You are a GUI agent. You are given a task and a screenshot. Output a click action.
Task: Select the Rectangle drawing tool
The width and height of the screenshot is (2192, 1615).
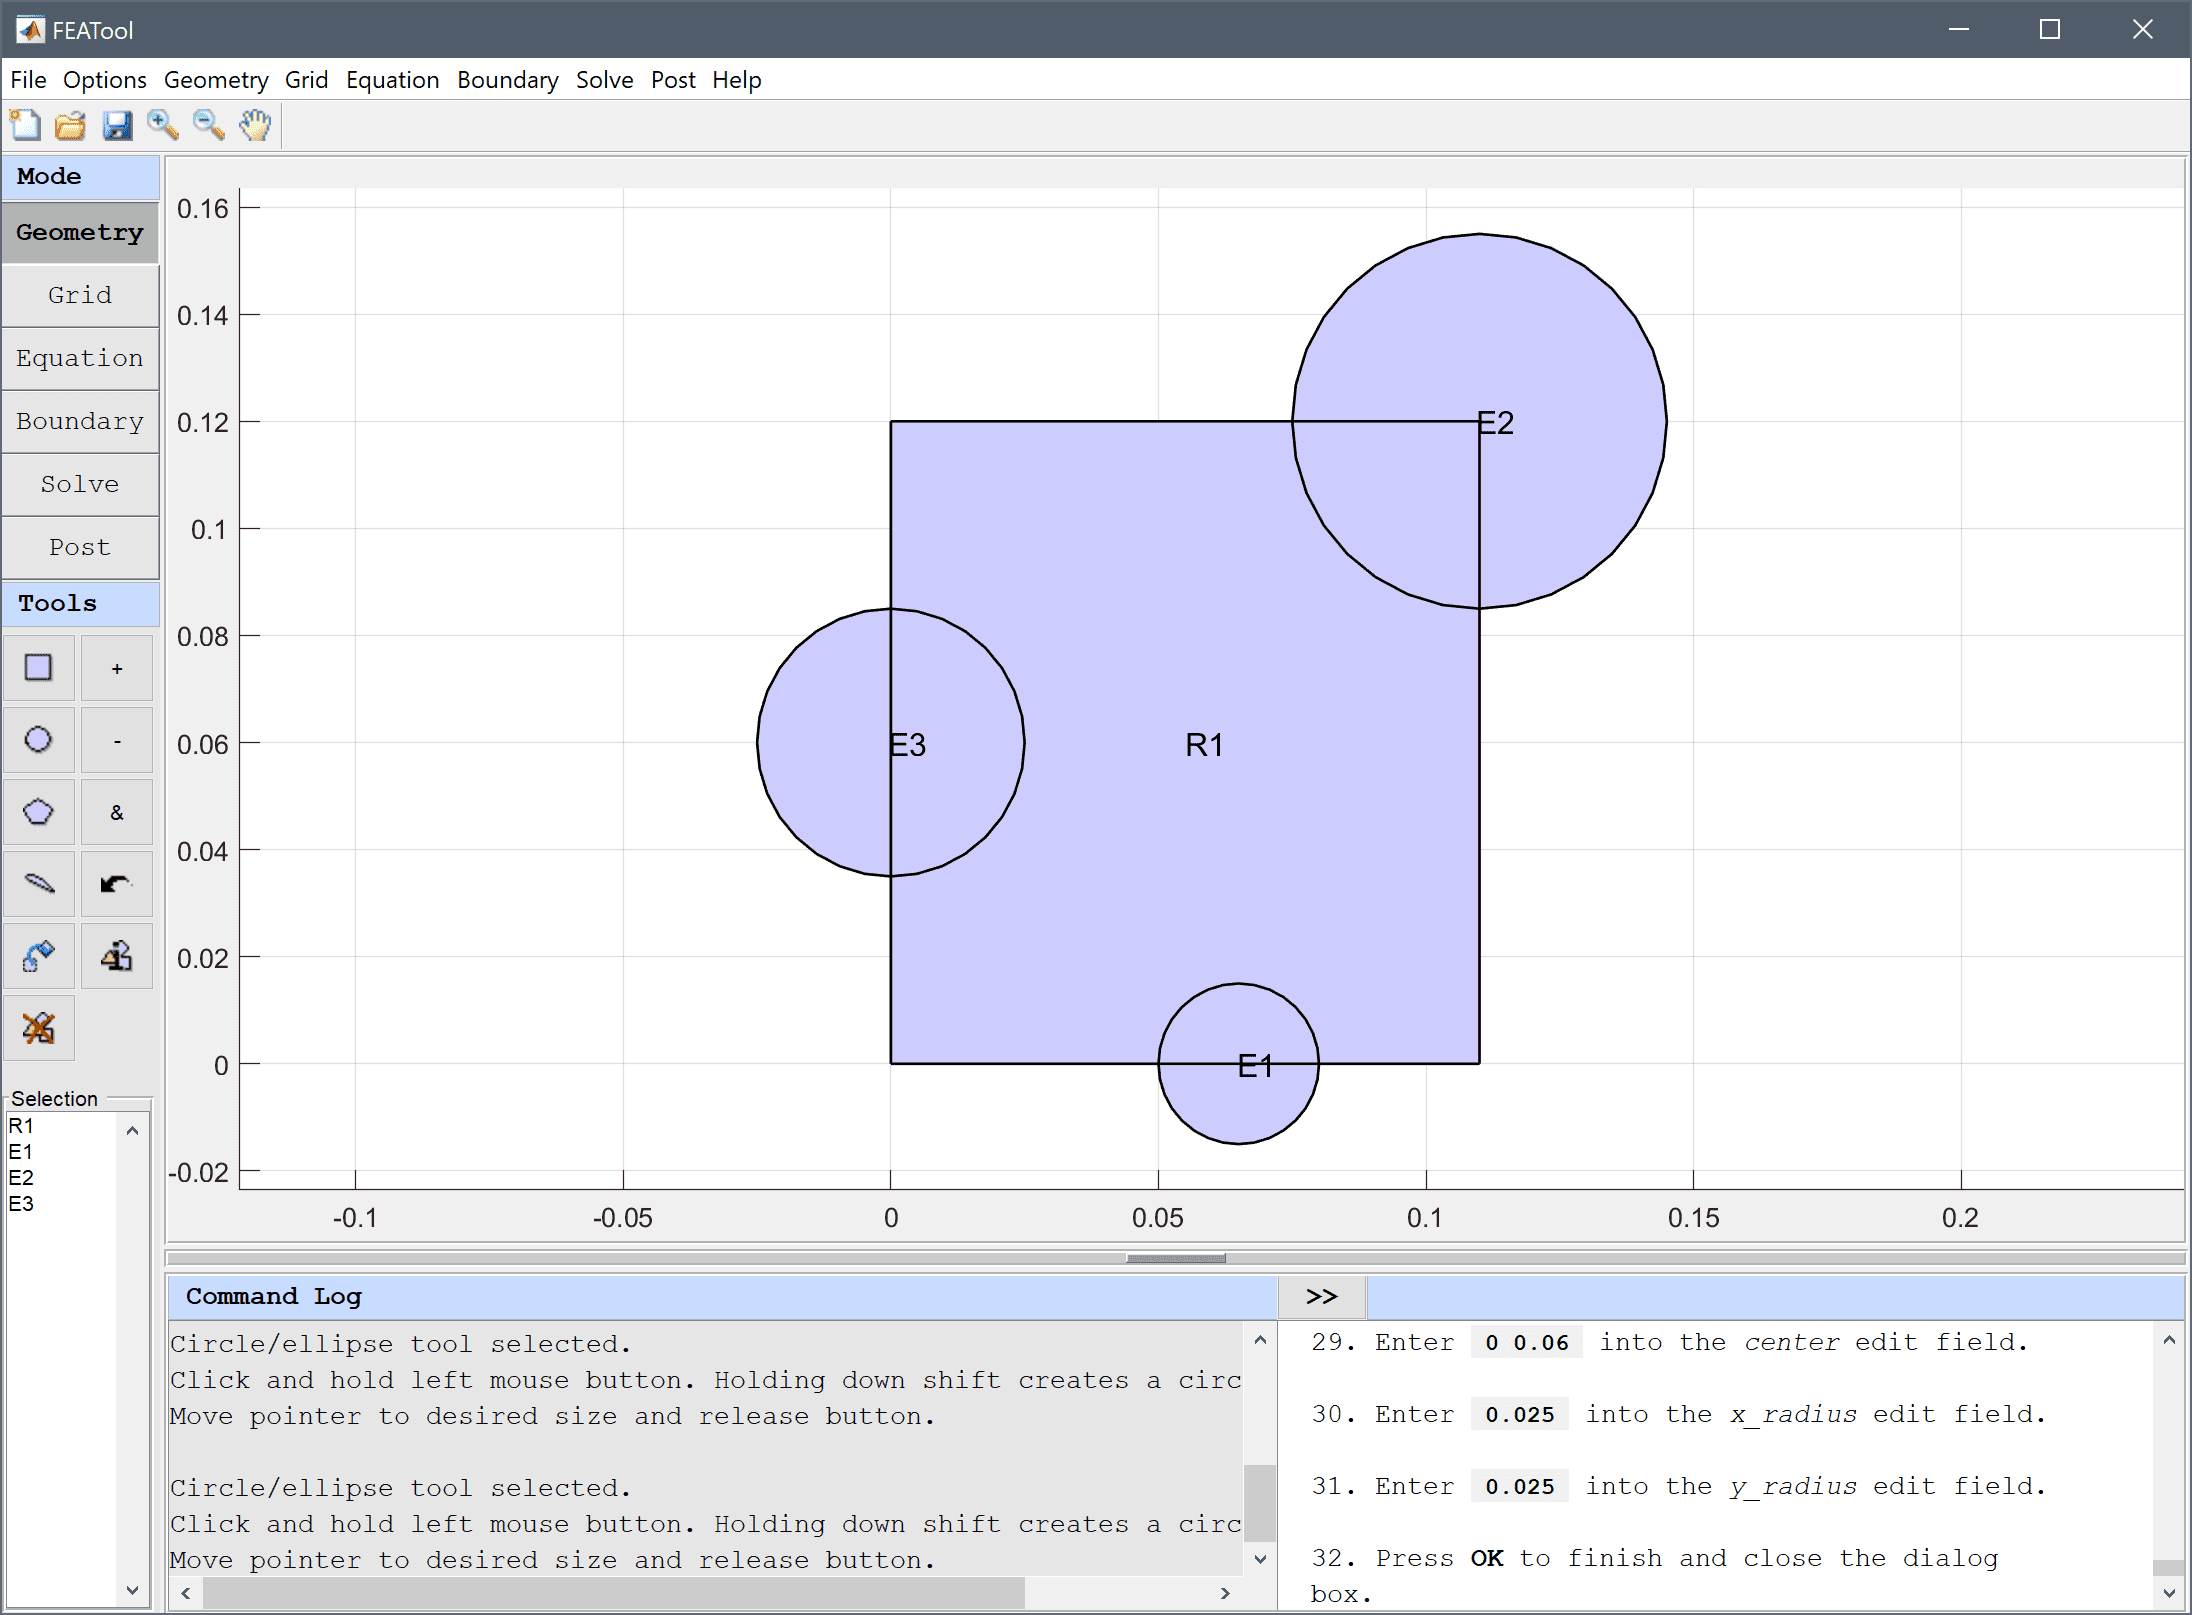click(x=38, y=667)
